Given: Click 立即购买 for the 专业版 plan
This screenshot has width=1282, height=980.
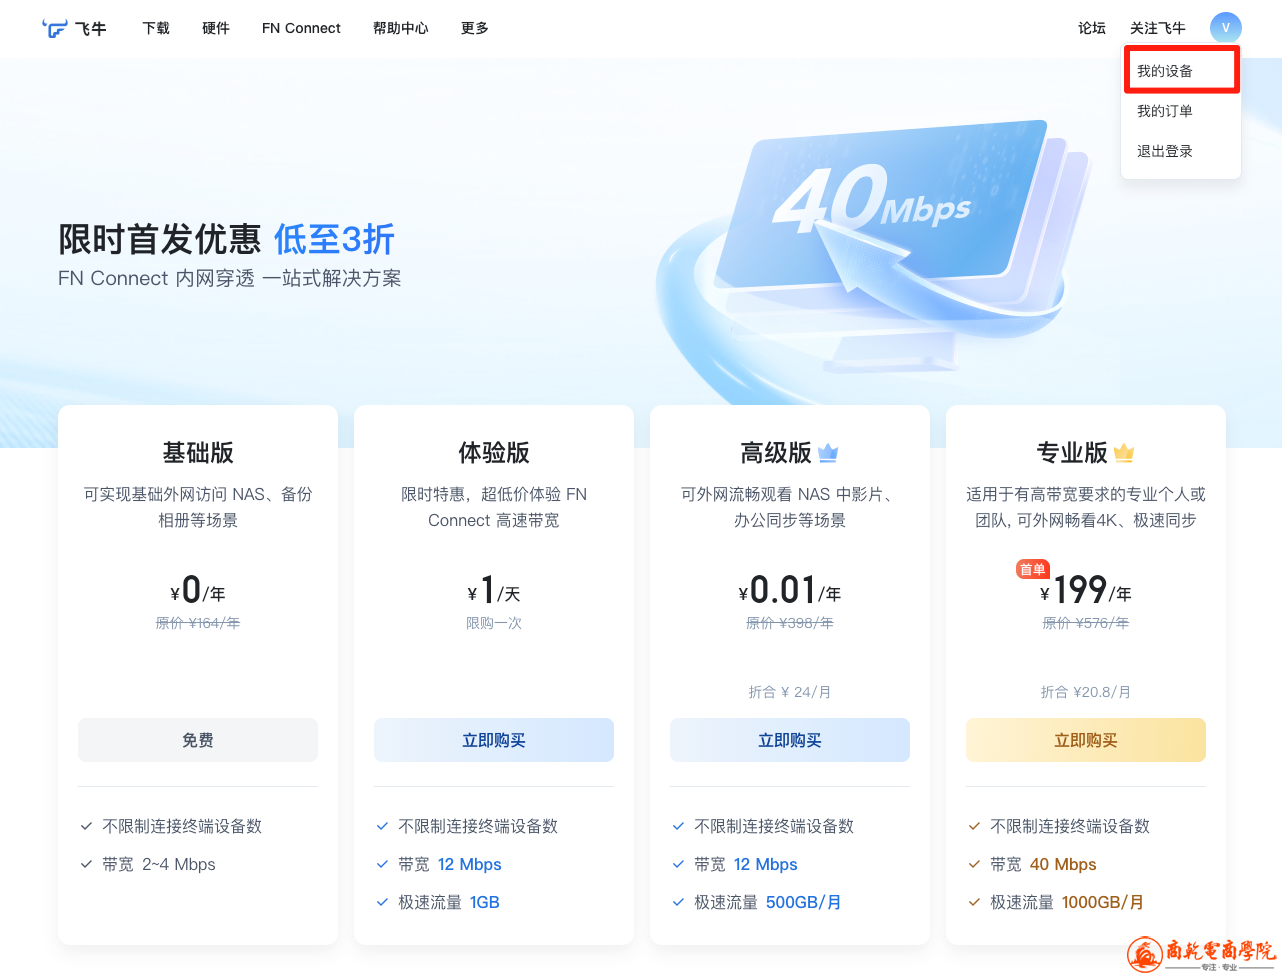Looking at the screenshot, I should click(x=1086, y=740).
